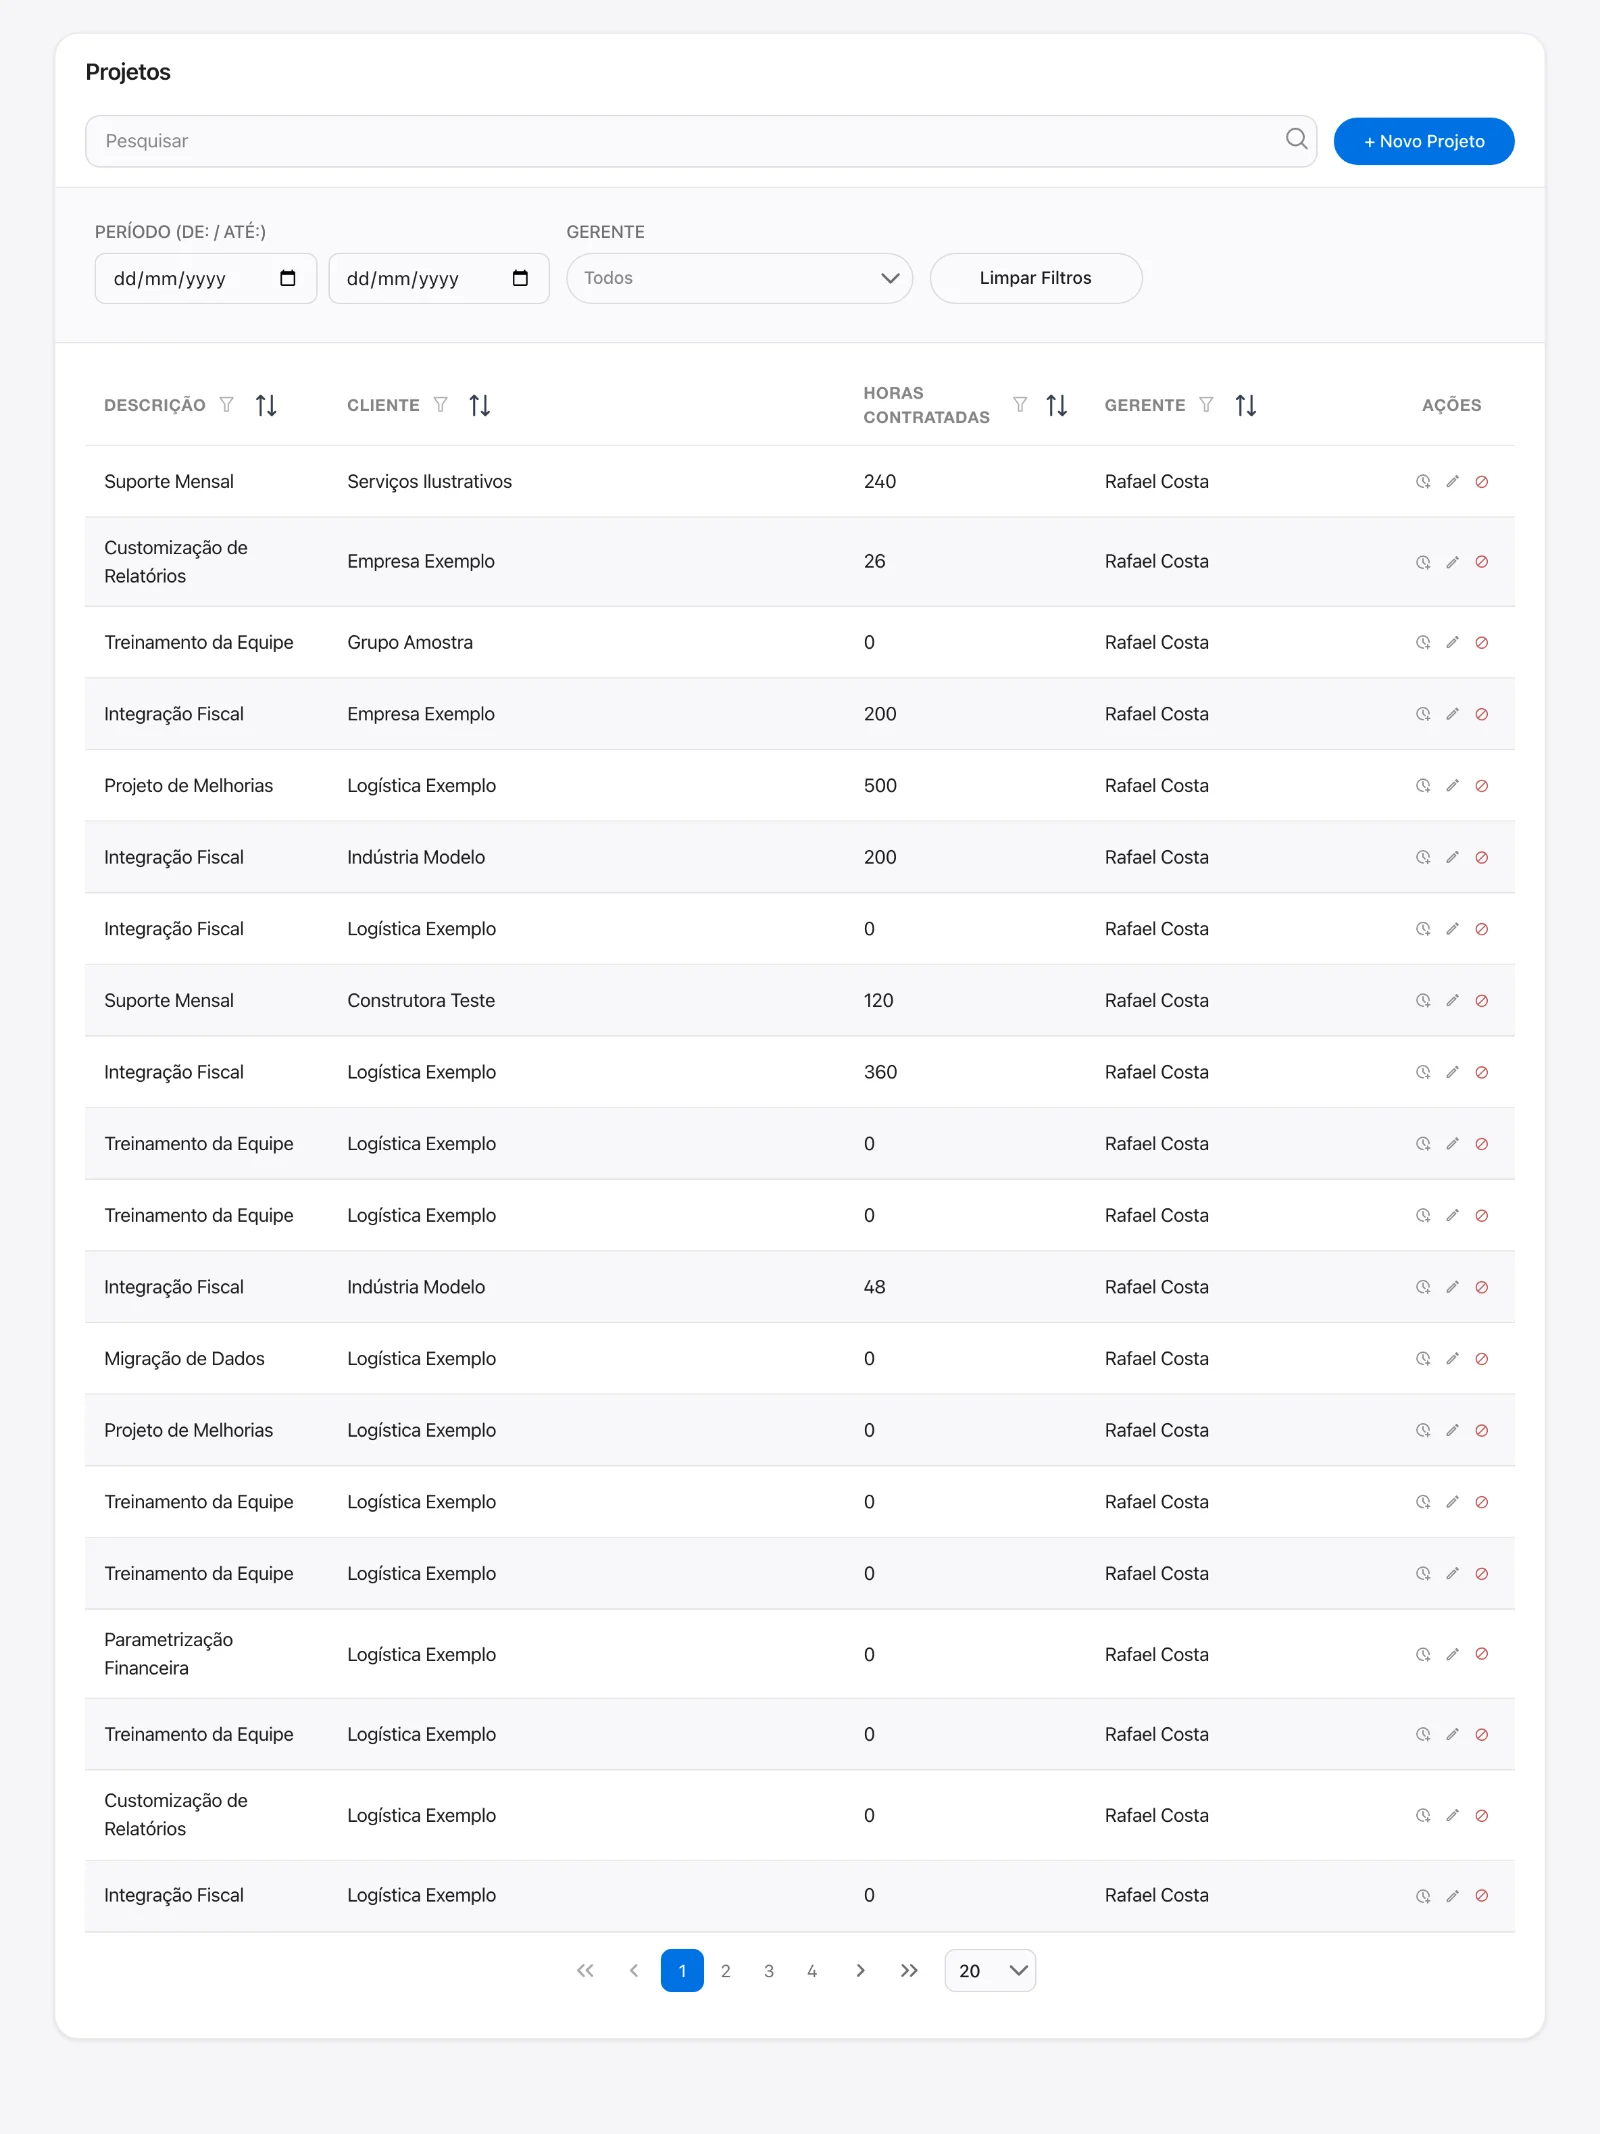Click the 500 hours value
1600x2134 pixels.
click(880, 786)
